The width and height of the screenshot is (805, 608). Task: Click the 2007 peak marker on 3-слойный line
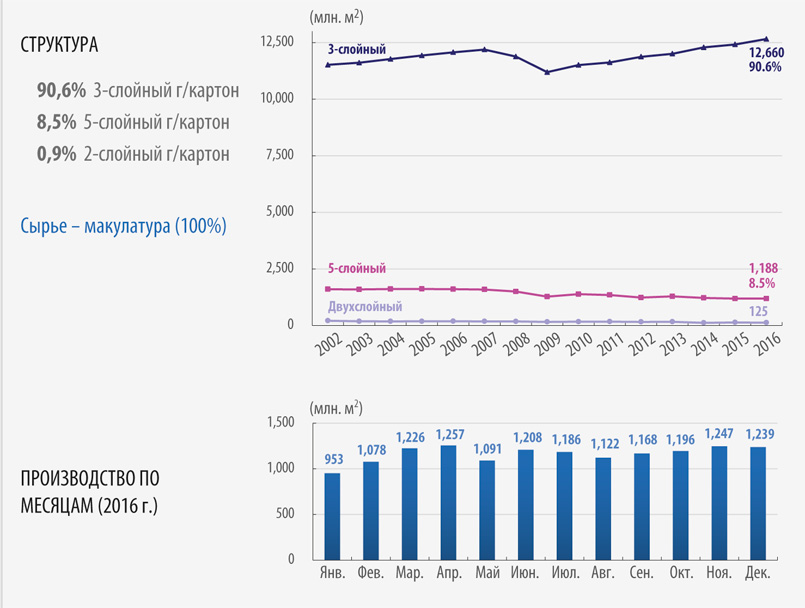point(485,49)
